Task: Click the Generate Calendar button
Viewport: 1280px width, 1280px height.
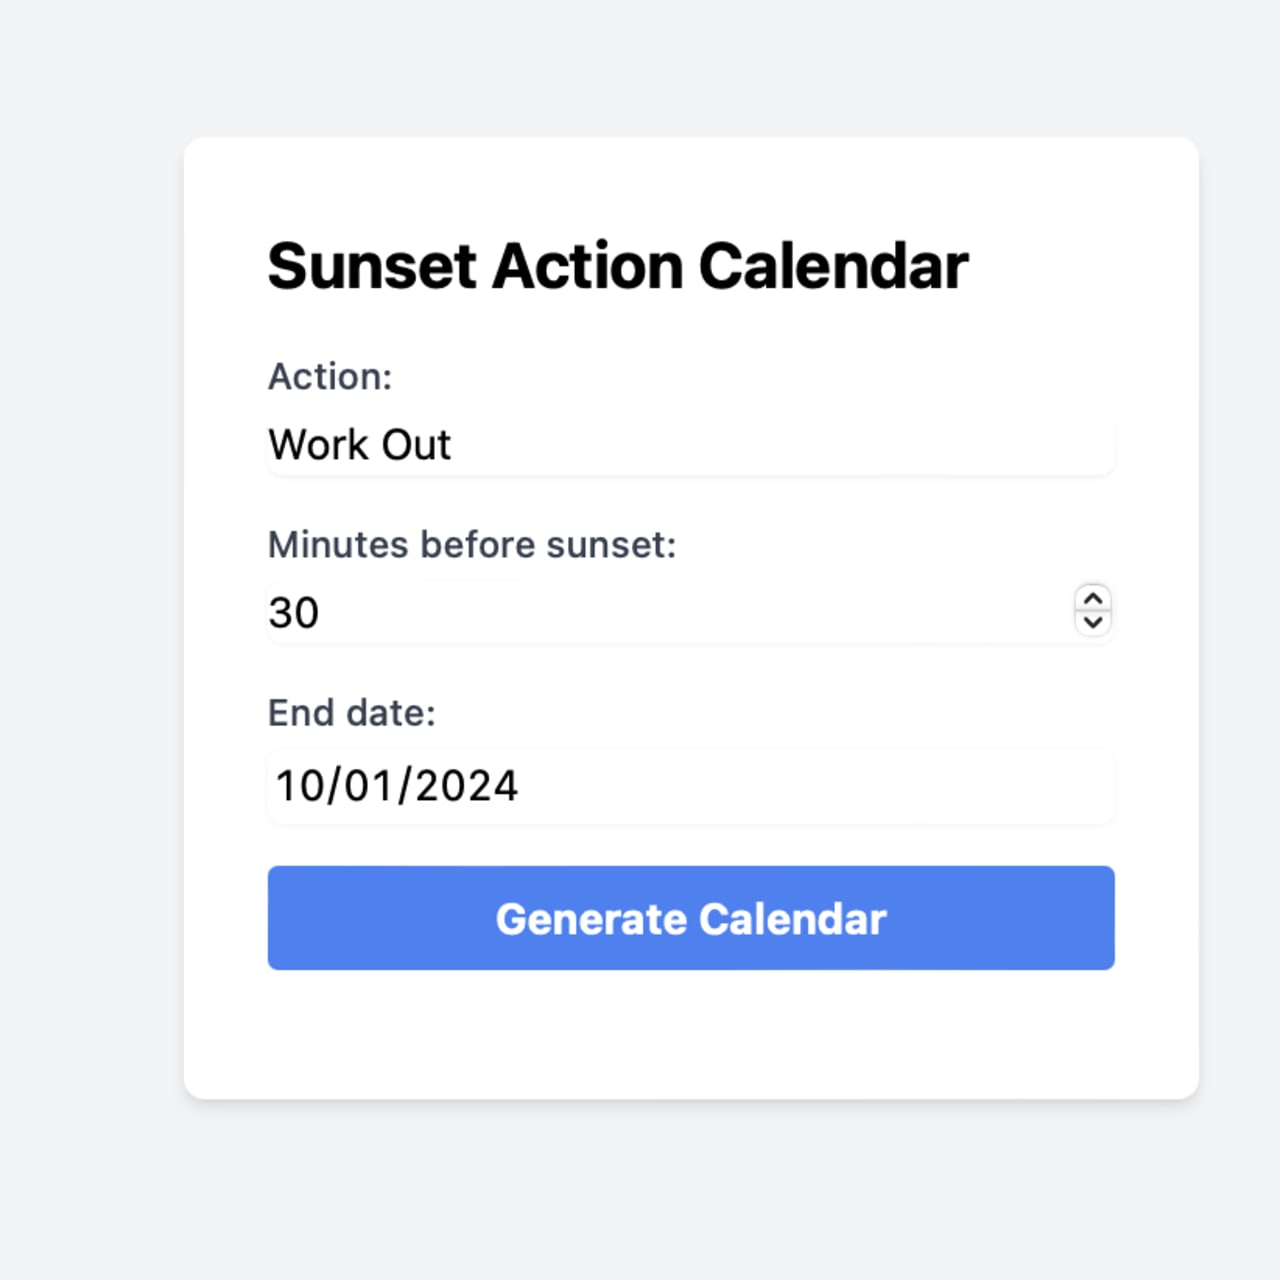Action: pyautogui.click(x=690, y=918)
